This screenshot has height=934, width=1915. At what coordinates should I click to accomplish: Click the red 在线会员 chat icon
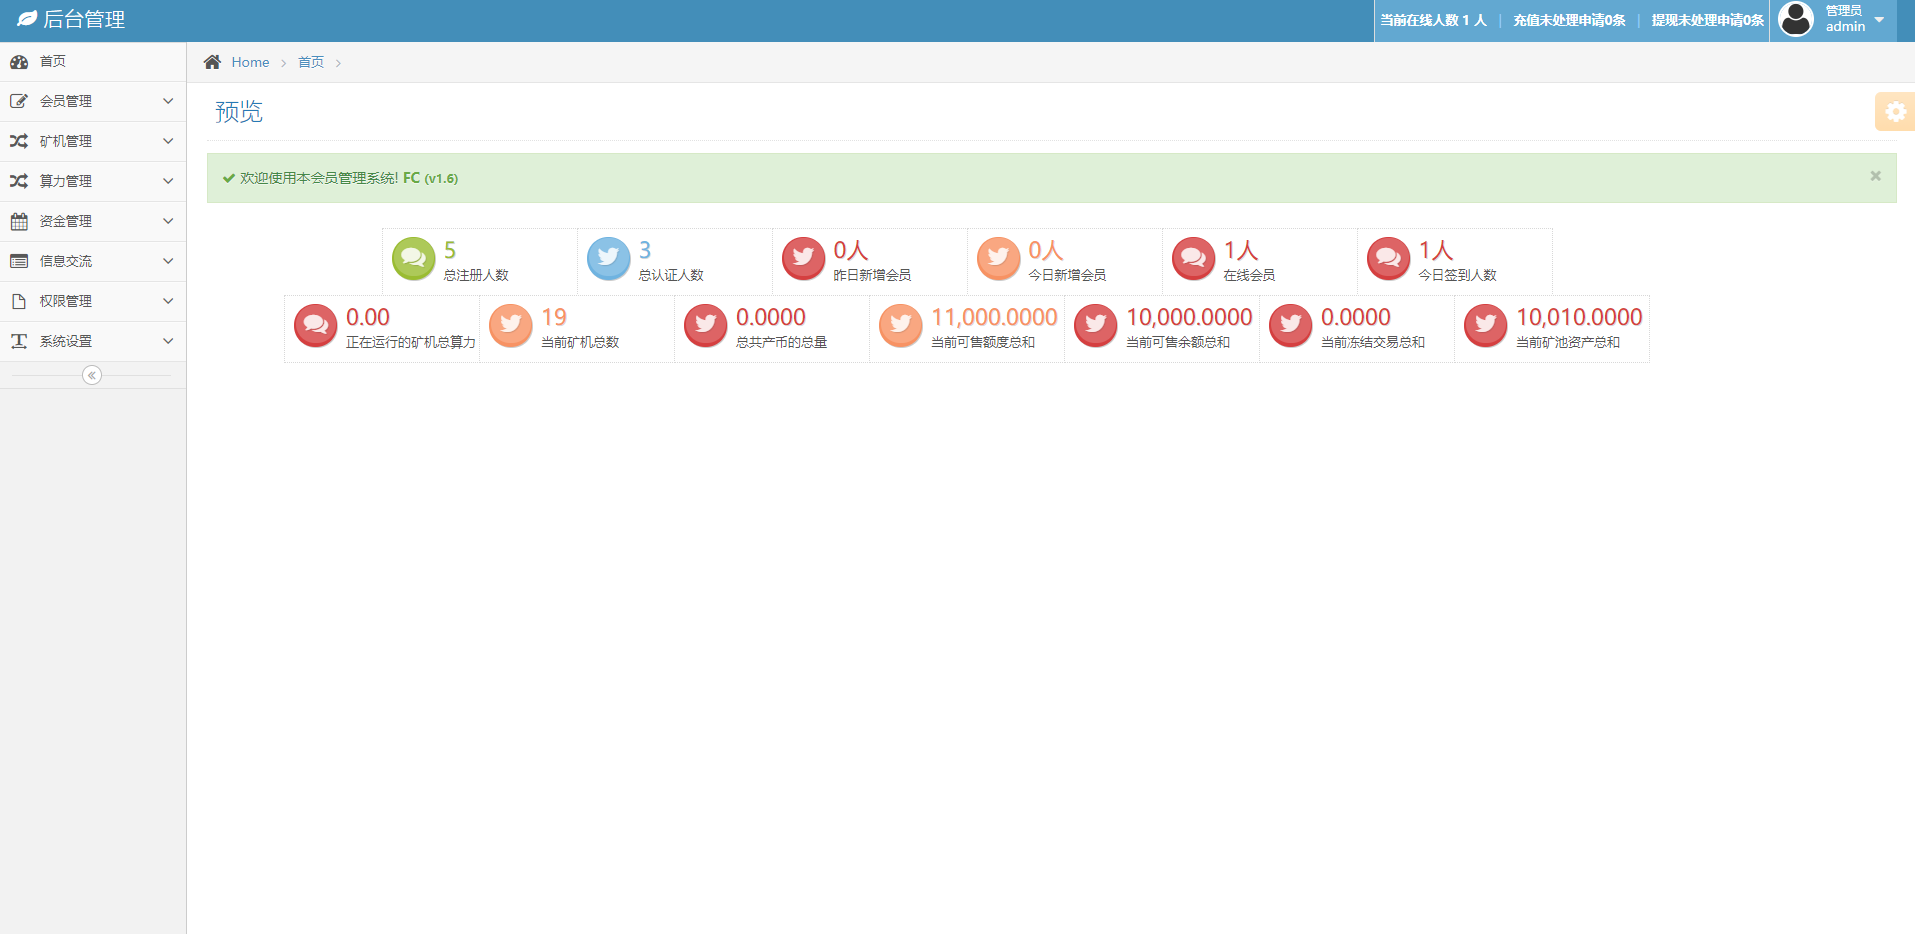[x=1193, y=258]
